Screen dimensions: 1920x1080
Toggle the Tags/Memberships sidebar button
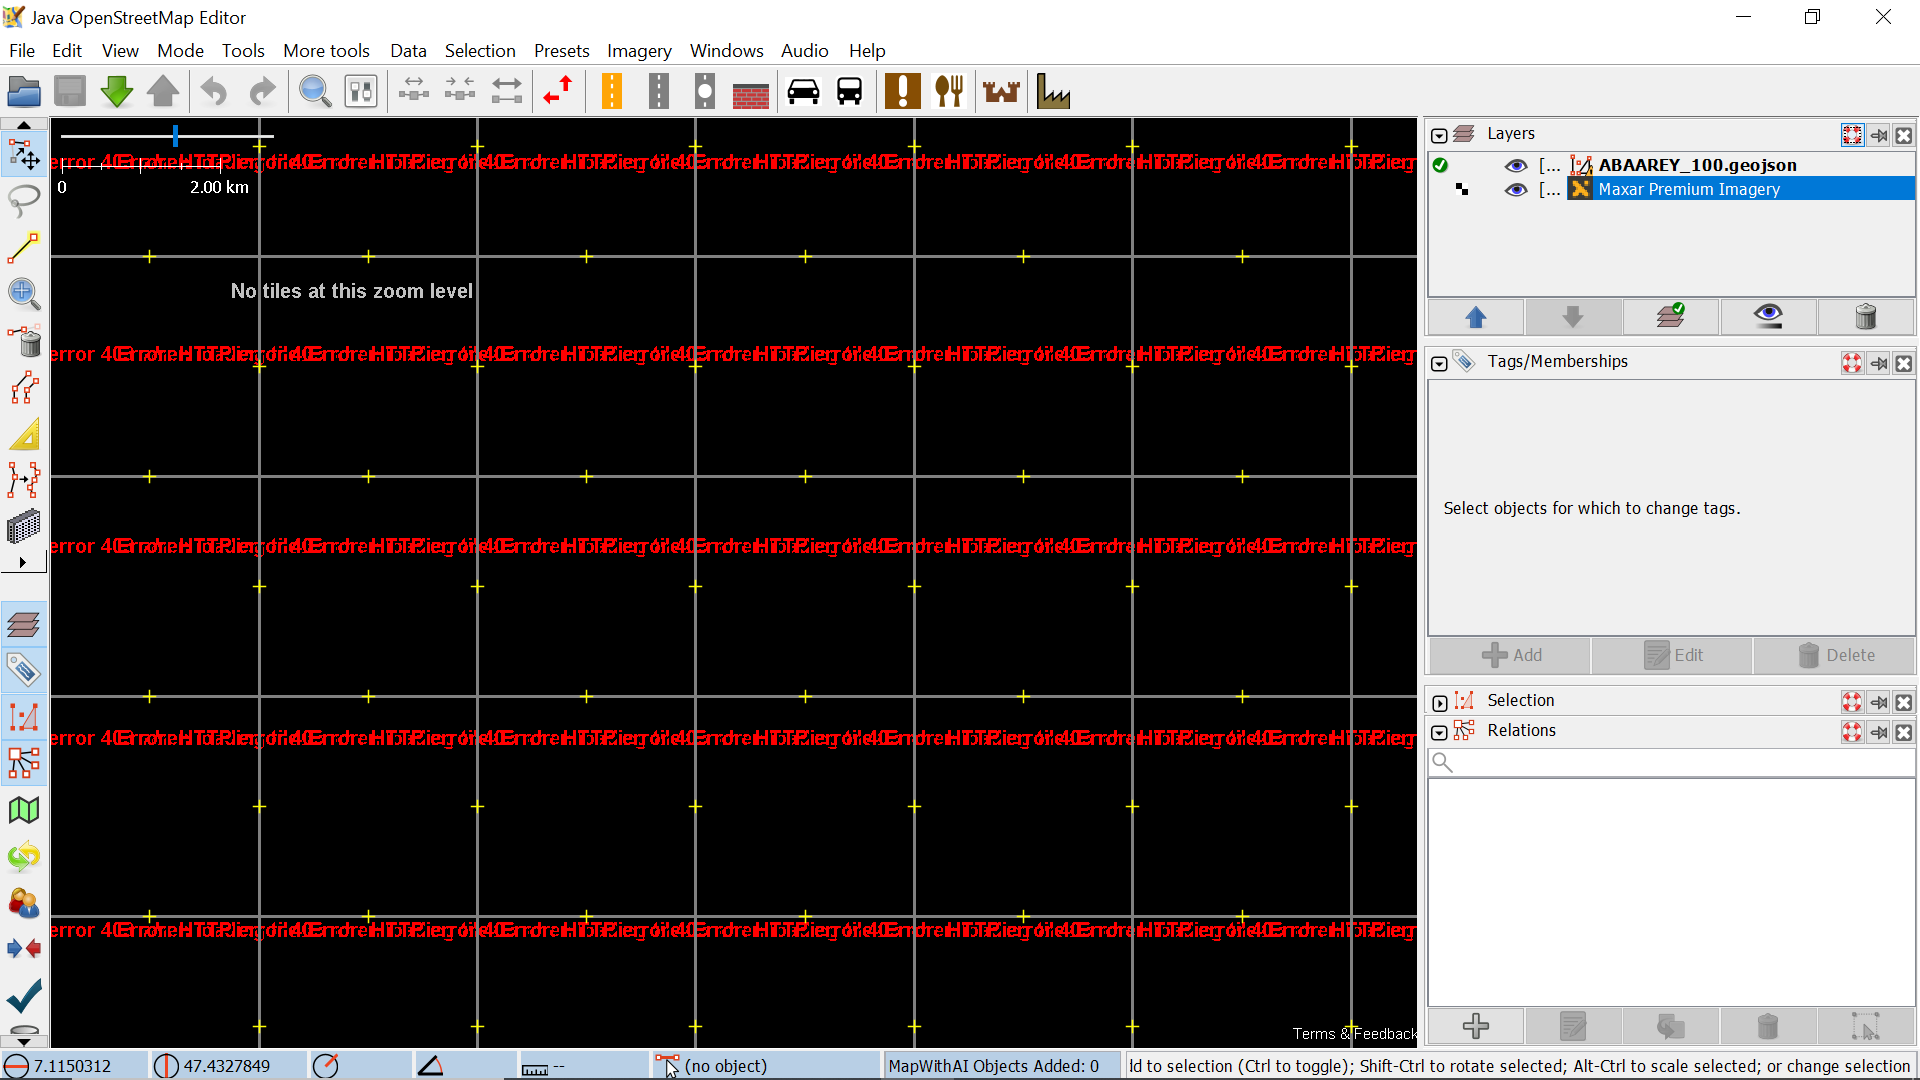tap(24, 671)
